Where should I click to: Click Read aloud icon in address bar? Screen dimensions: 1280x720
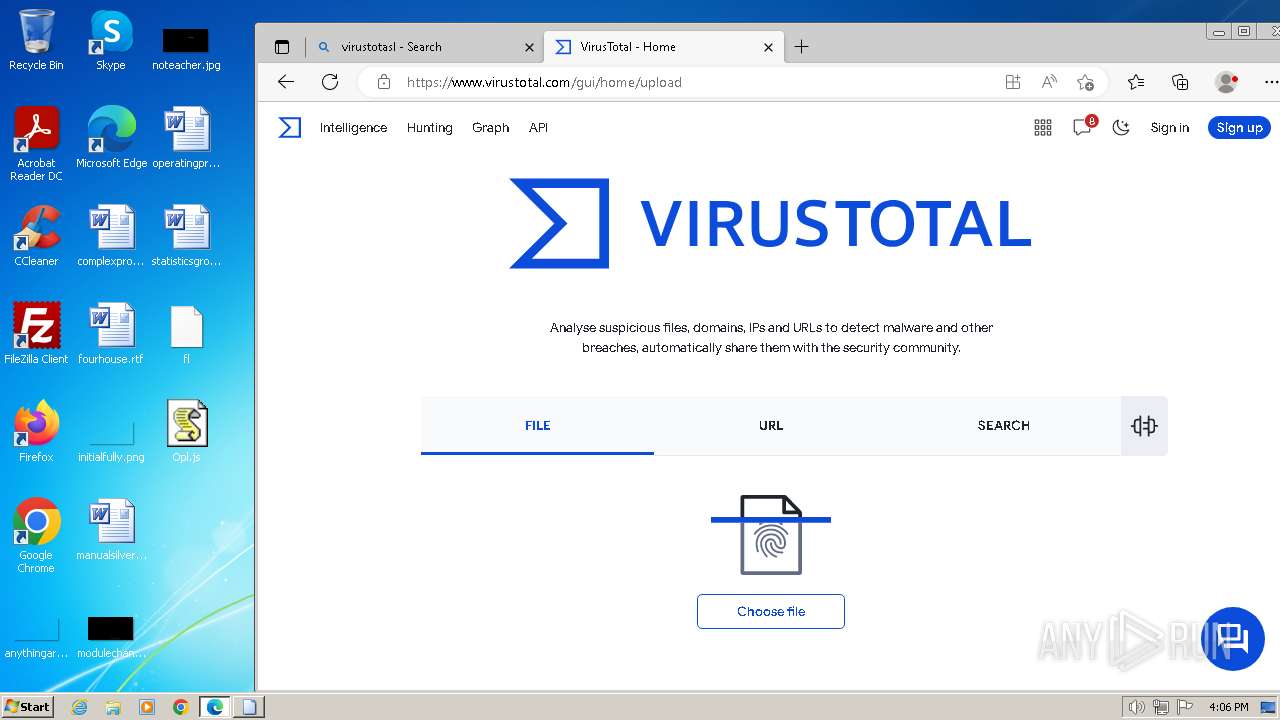tap(1049, 82)
